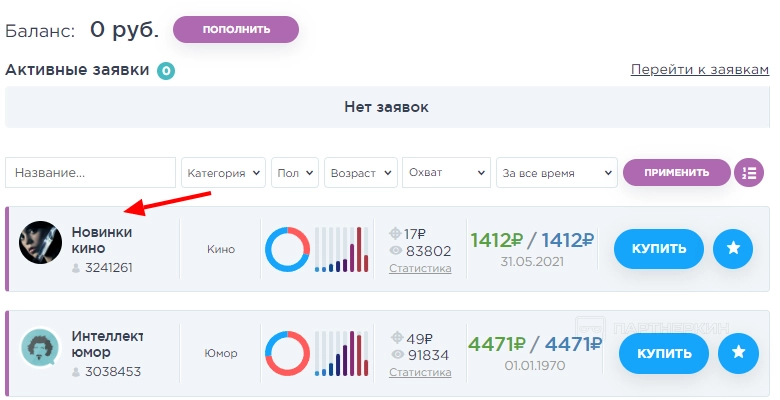Image resolution: width=780 pixels, height=400 pixels.
Task: Click the eye icon next to 91834
Action: [x=397, y=354]
